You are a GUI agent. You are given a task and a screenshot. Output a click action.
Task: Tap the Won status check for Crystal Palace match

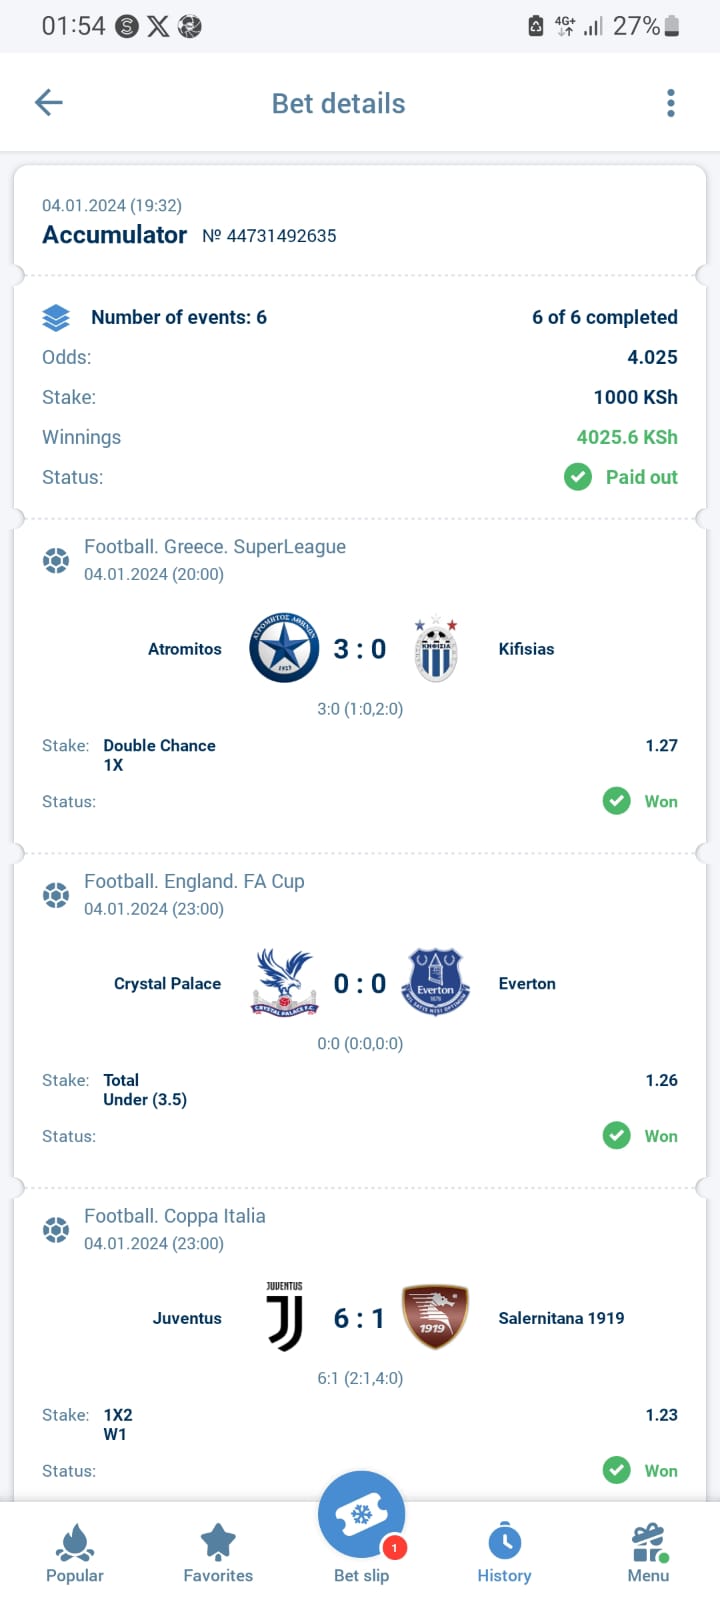pyautogui.click(x=617, y=1136)
